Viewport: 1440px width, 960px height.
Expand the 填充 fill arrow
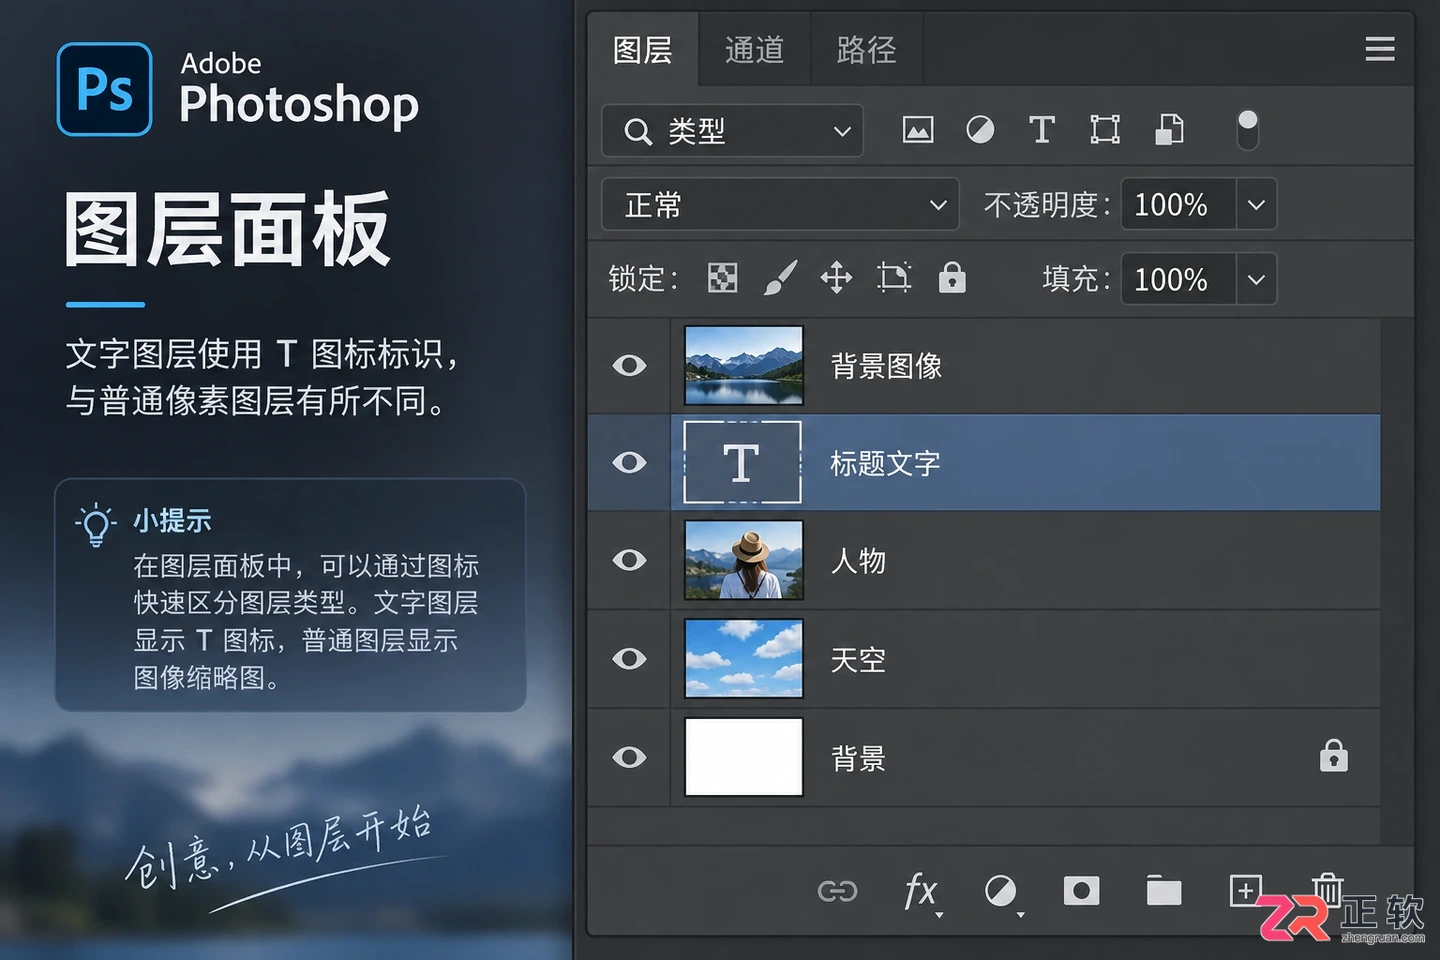[x=1256, y=279]
